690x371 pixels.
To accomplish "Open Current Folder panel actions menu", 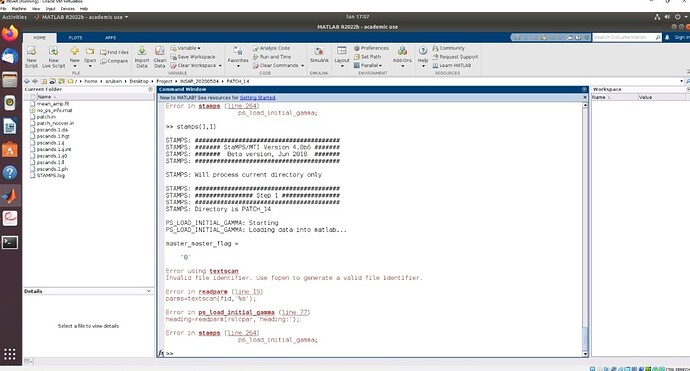I will pyautogui.click(x=150, y=89).
